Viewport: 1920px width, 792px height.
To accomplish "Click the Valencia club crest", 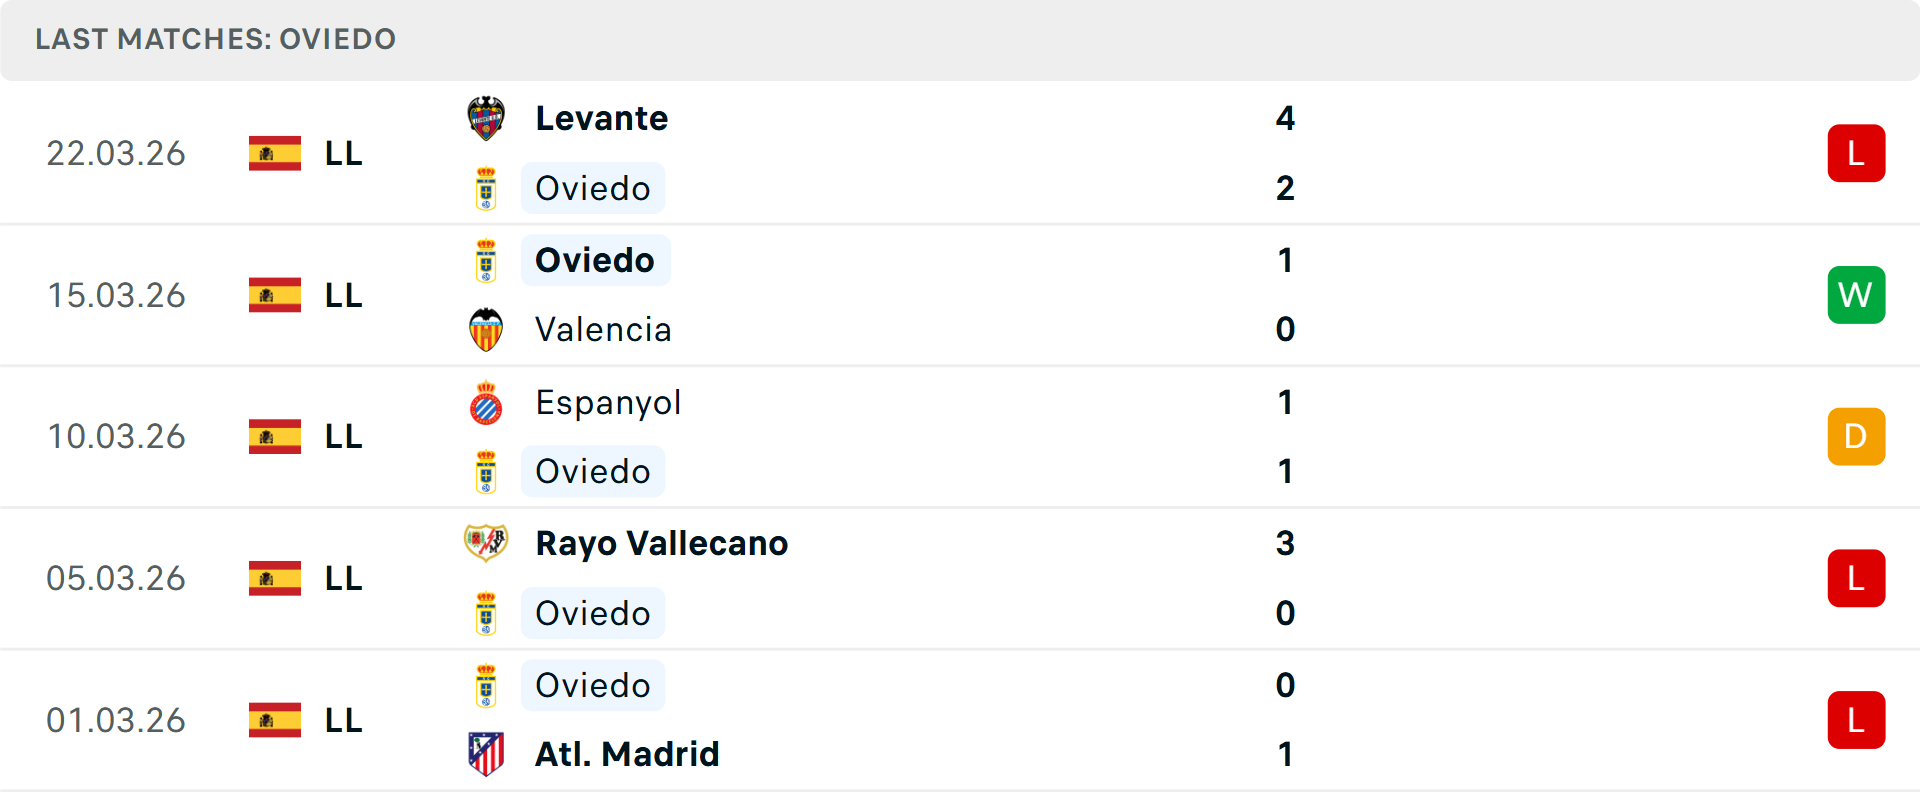I will (x=486, y=330).
